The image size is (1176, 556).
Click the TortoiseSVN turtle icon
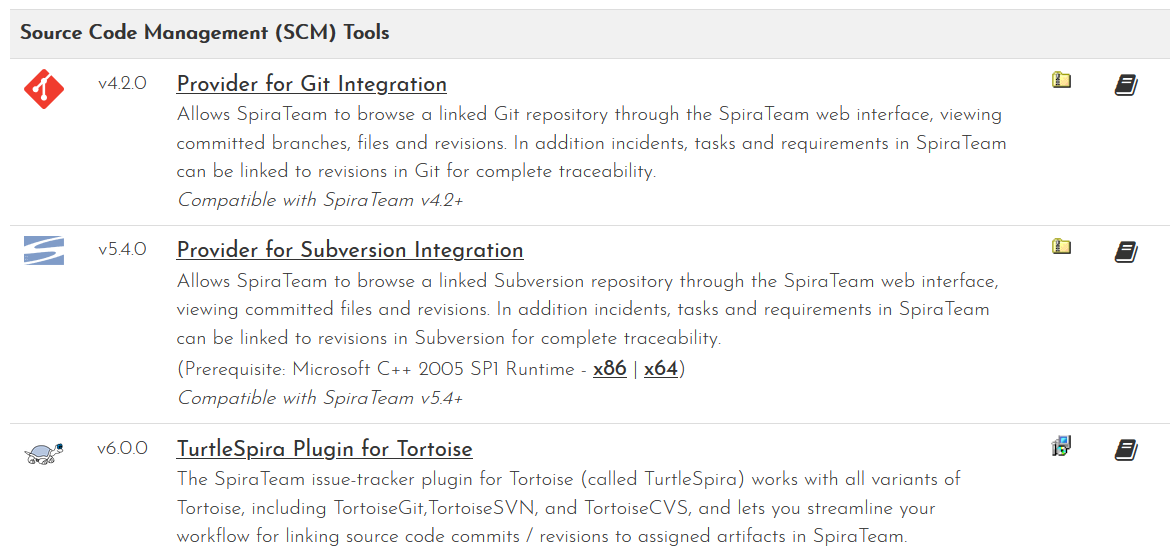[44, 454]
